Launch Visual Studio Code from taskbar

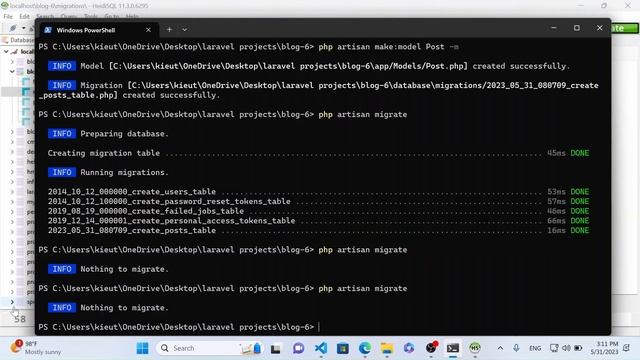click(x=321, y=348)
